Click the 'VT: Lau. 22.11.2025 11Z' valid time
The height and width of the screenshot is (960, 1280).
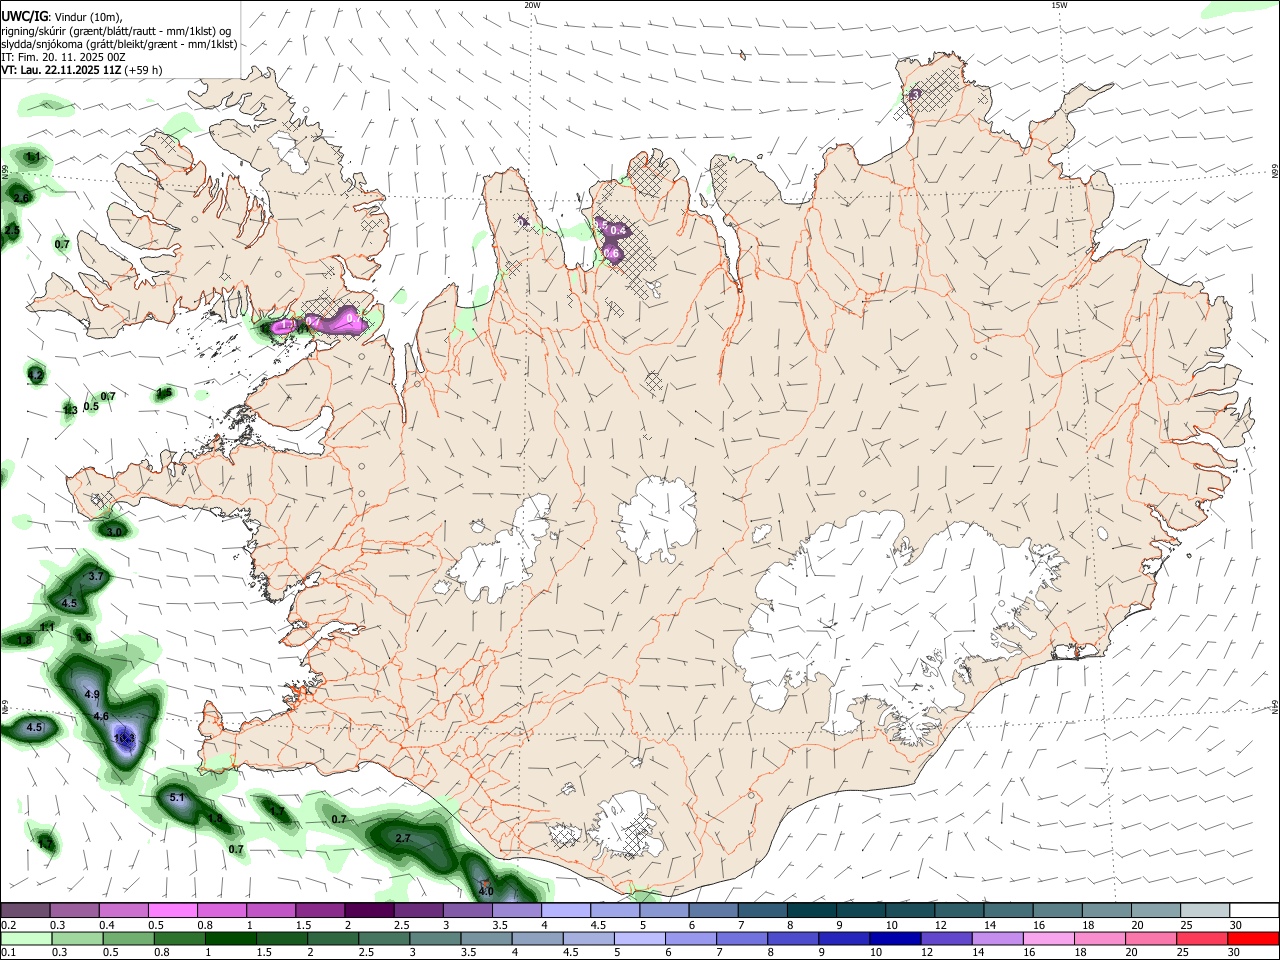(59, 70)
